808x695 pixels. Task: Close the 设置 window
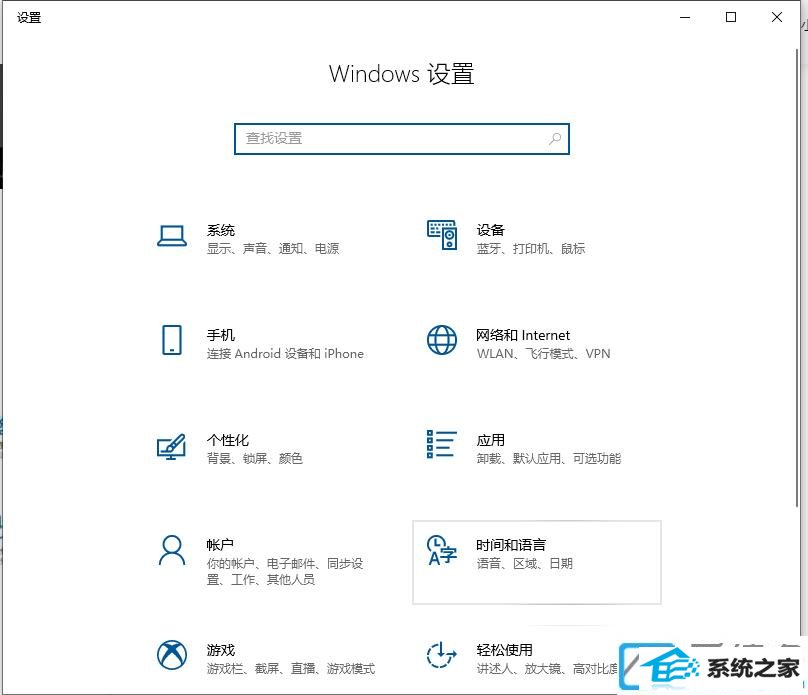click(x=777, y=18)
